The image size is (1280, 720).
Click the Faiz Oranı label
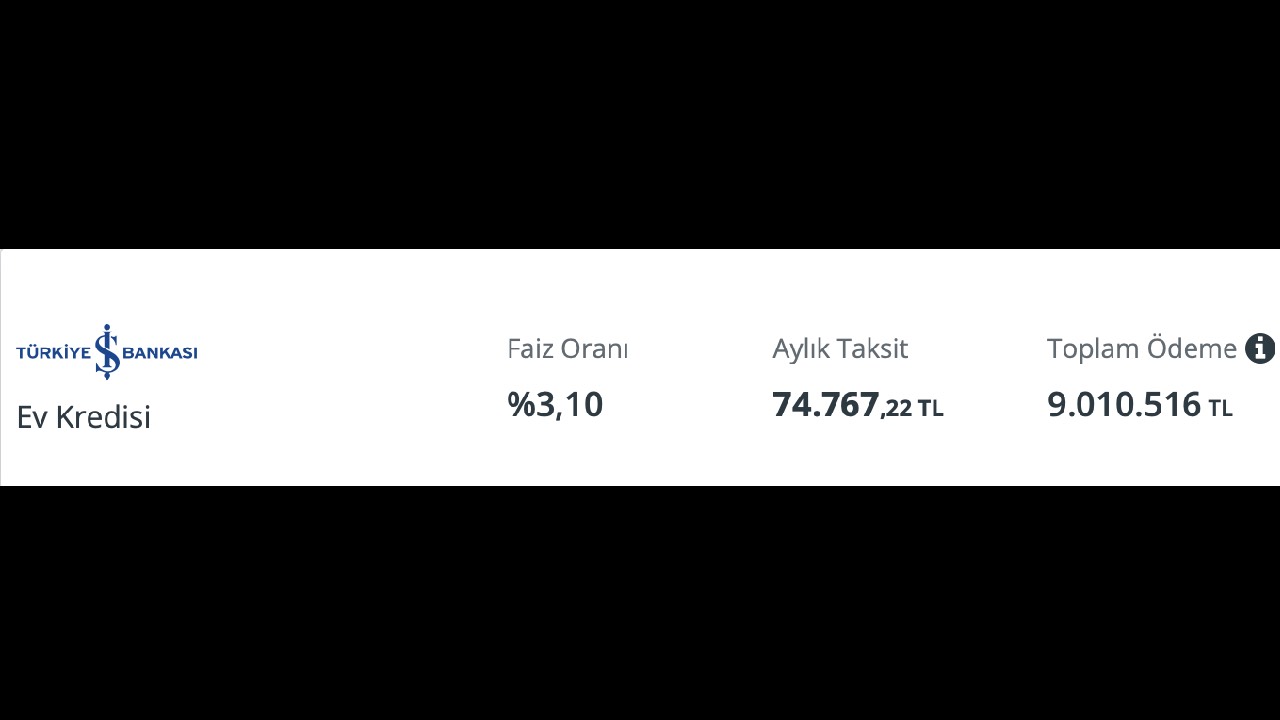coord(567,349)
